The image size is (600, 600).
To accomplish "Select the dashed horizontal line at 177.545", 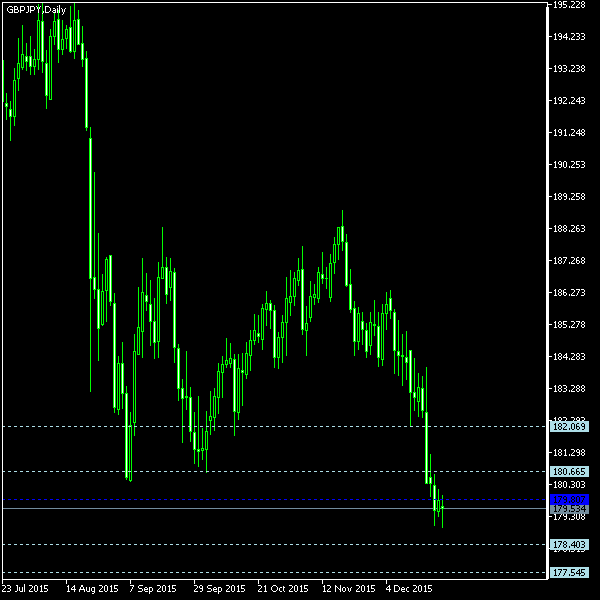I will click(274, 573).
